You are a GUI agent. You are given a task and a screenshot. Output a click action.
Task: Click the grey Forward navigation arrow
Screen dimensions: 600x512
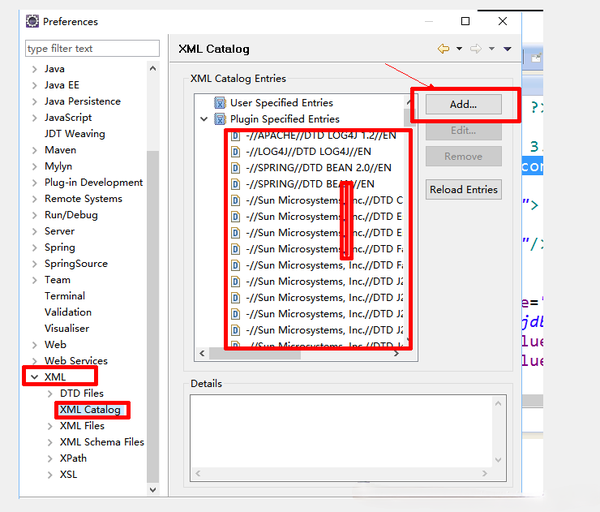click(x=476, y=49)
